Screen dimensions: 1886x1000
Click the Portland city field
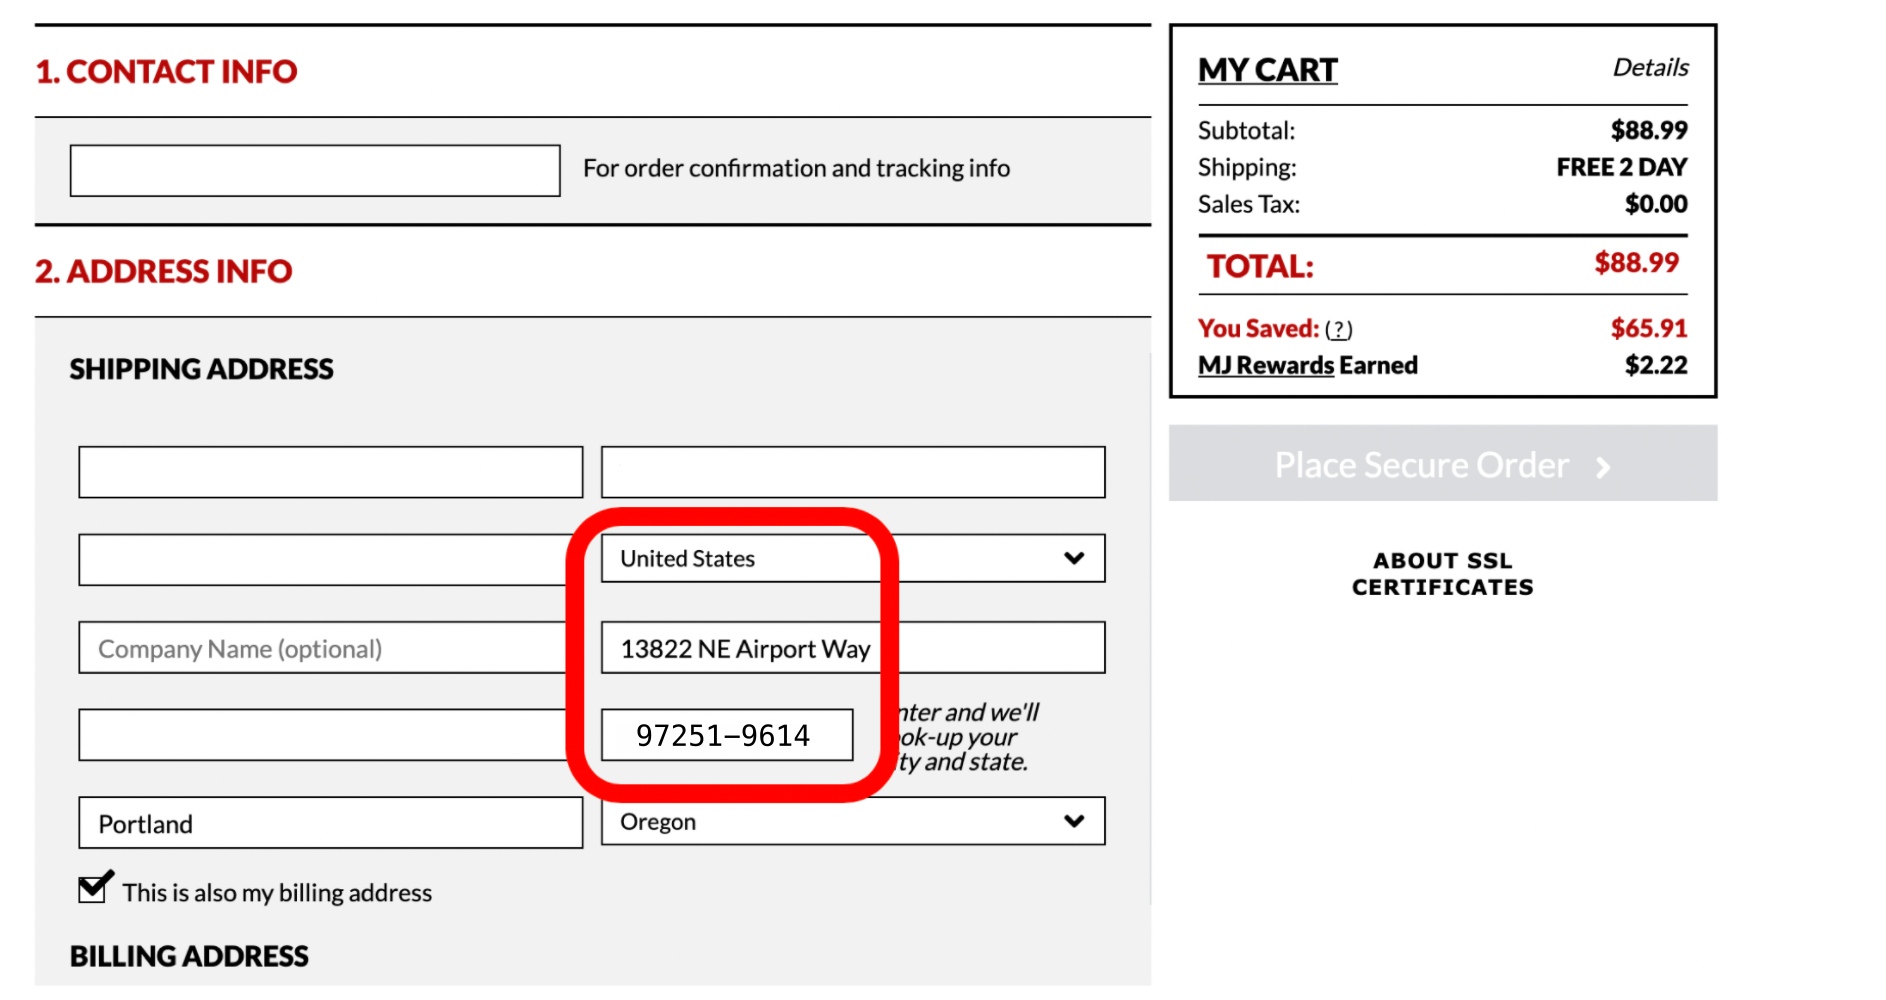click(x=330, y=823)
